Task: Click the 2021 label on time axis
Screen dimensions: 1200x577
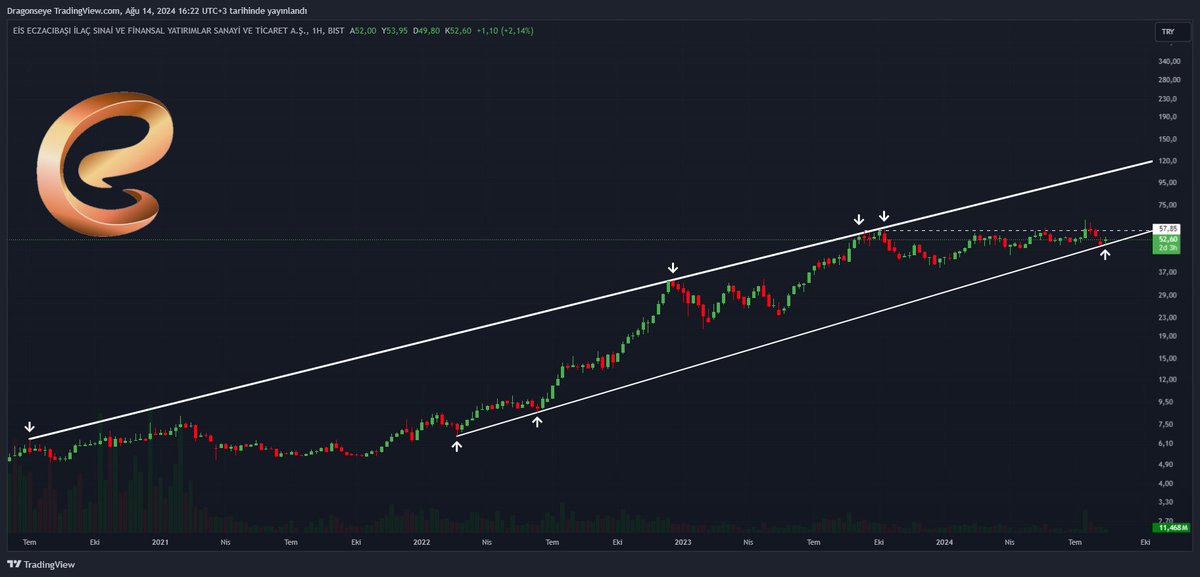Action: pyautogui.click(x=160, y=542)
